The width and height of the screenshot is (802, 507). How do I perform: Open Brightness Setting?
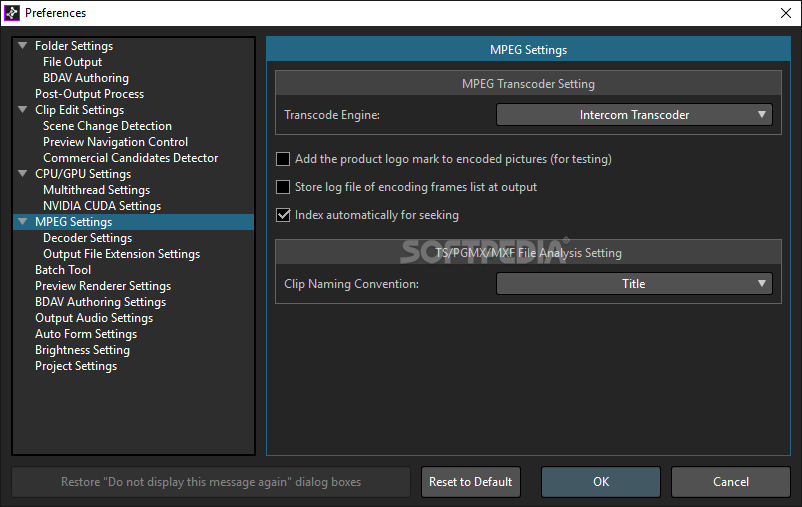coord(82,350)
